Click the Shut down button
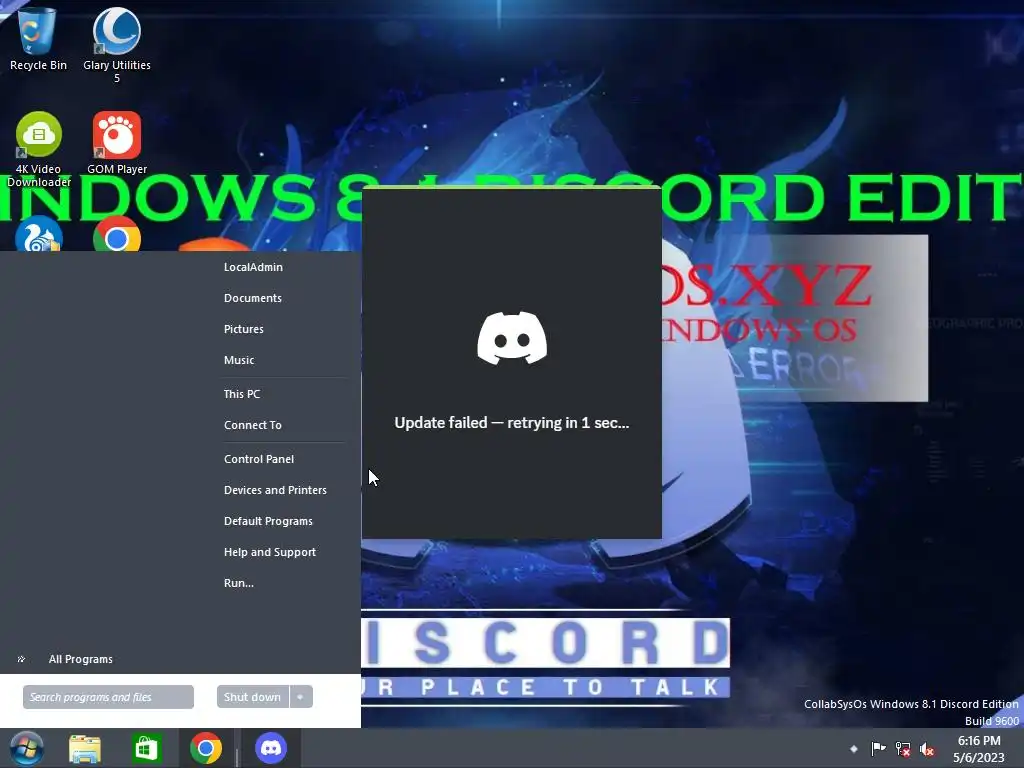The width and height of the screenshot is (1024, 768). pyautogui.click(x=253, y=697)
